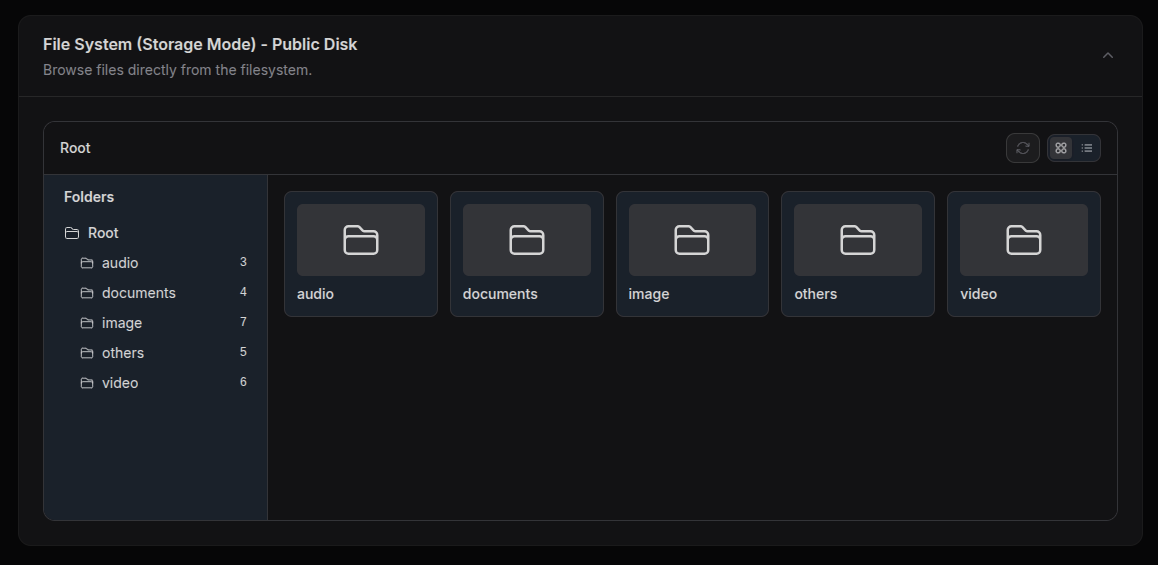Click the video folder name label in grid

click(978, 294)
